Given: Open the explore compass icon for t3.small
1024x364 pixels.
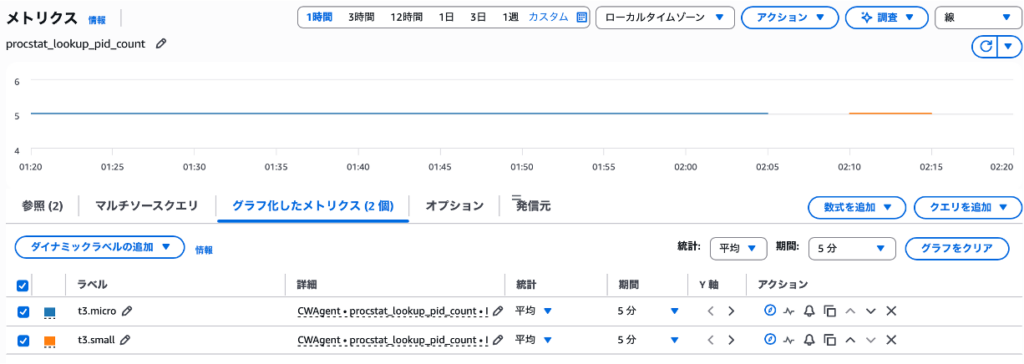Looking at the screenshot, I should coord(770,340).
